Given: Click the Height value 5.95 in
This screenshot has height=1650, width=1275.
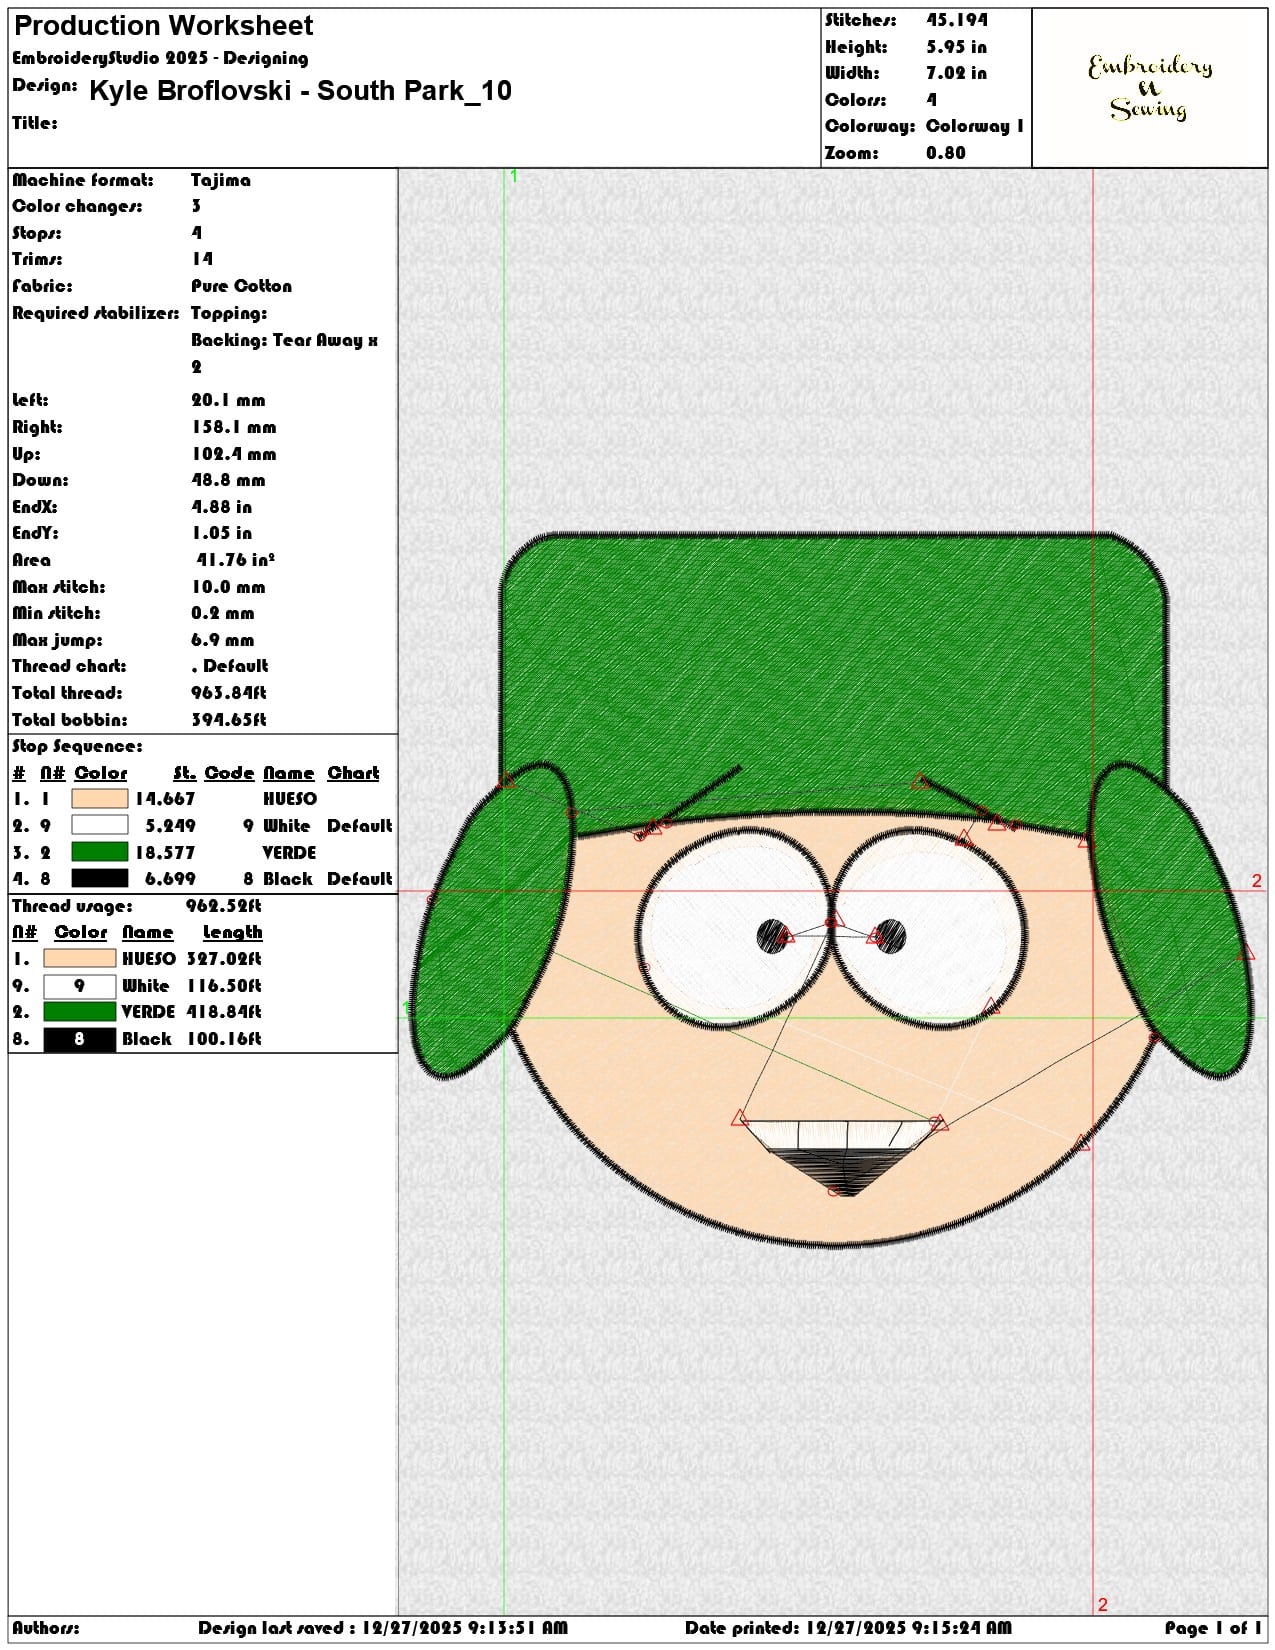Looking at the screenshot, I should tap(956, 47).
